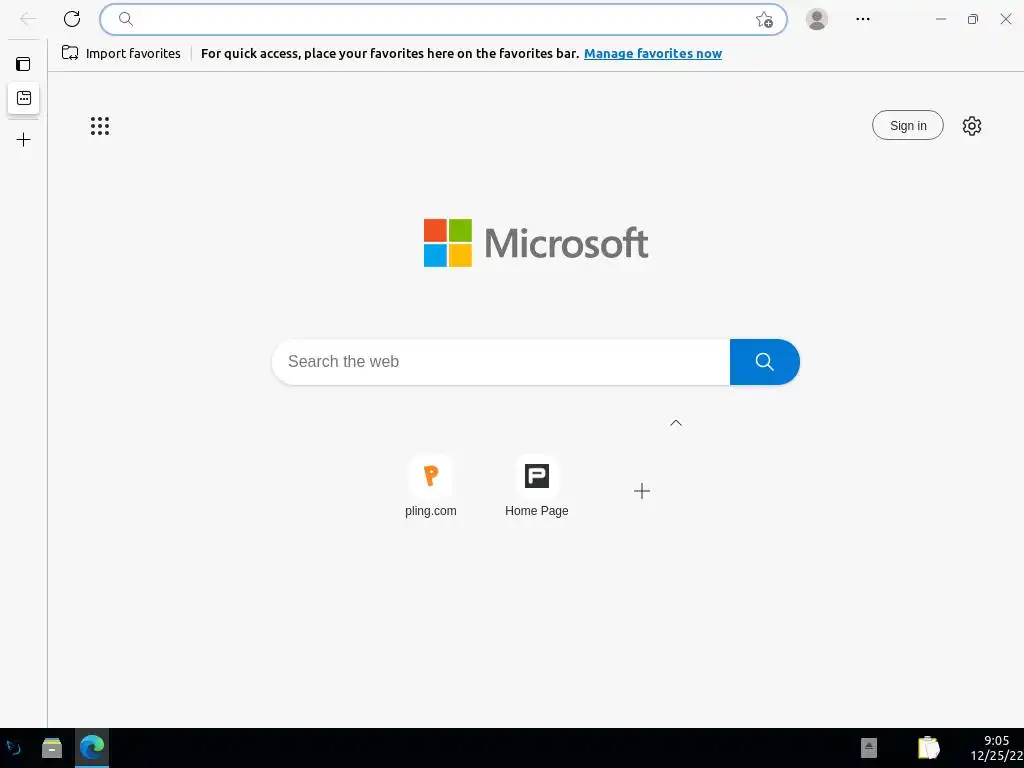1024x768 pixels.
Task: Click the blue search magnifier button
Action: (765, 362)
